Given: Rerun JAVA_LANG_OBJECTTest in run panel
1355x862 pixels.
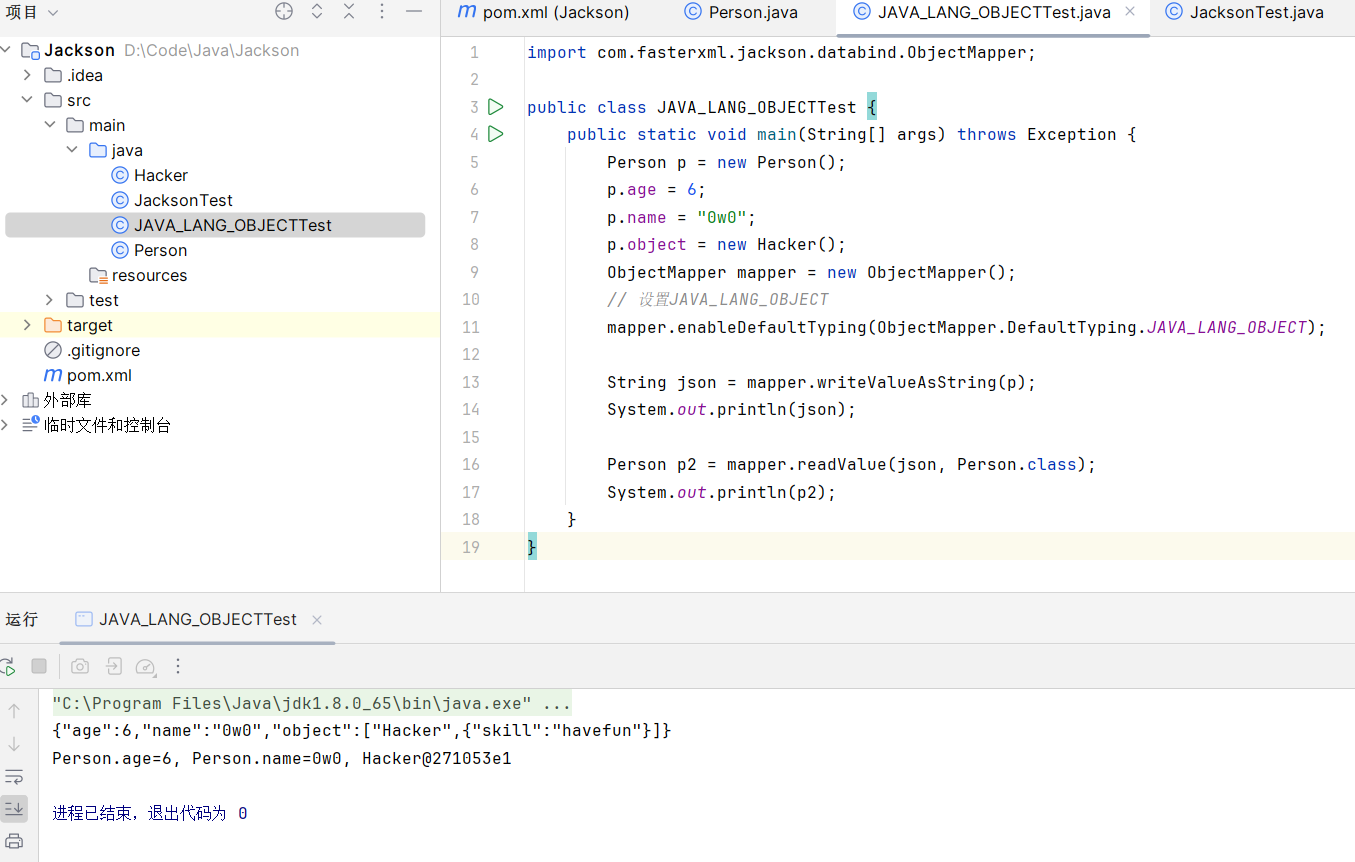Looking at the screenshot, I should pos(7,666).
